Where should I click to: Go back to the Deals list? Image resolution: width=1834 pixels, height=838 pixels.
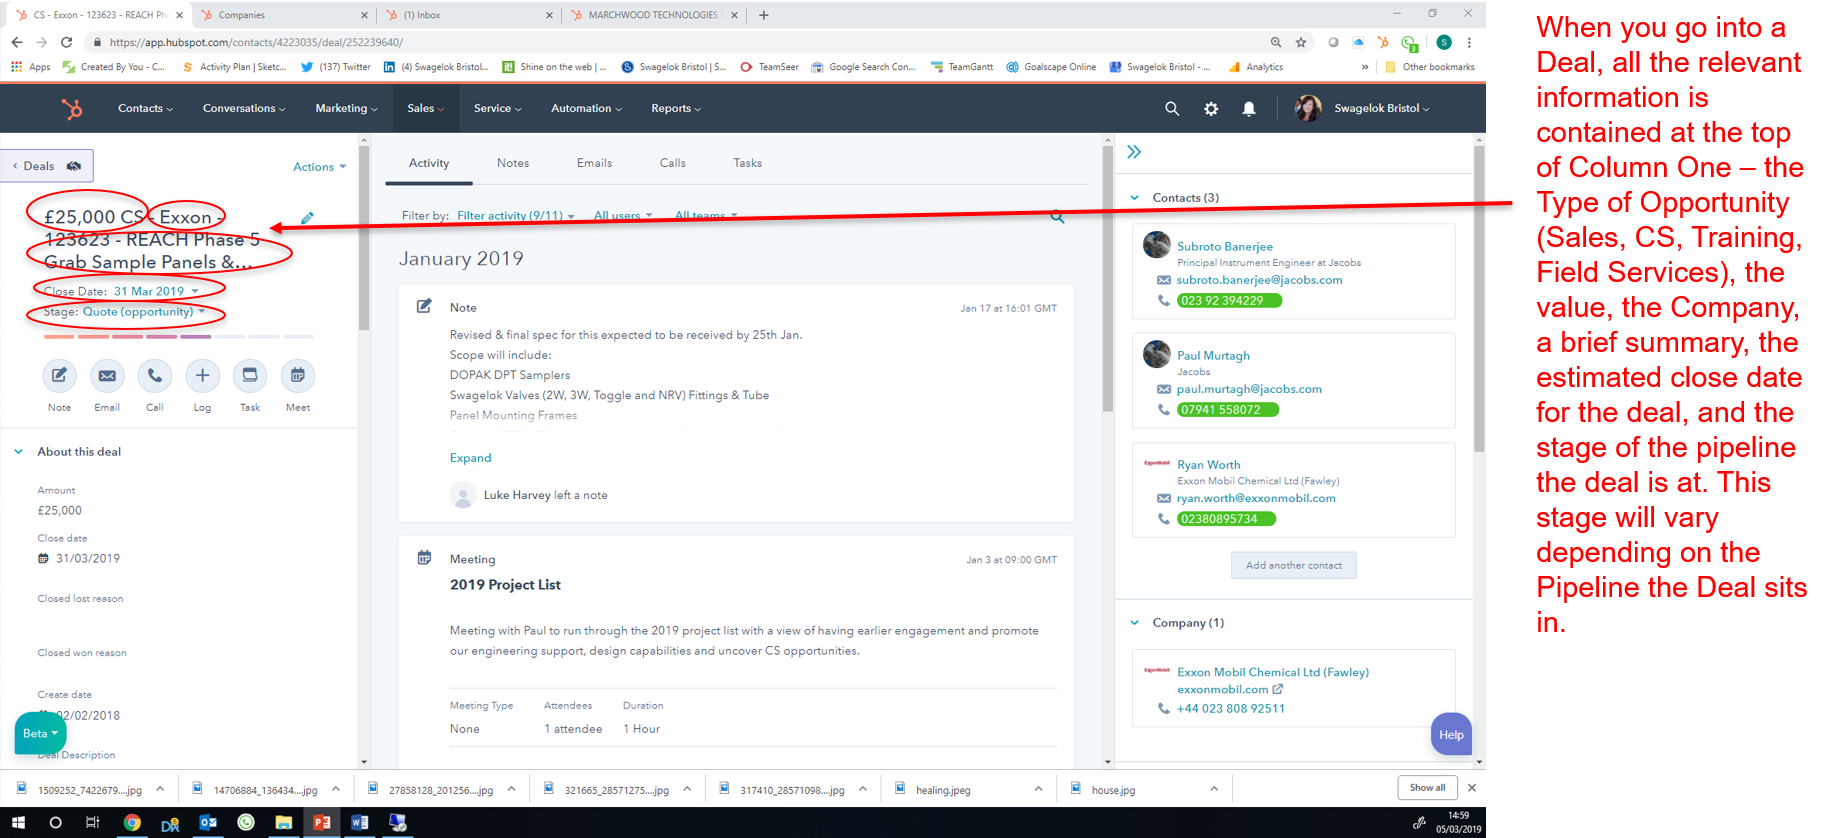[x=47, y=166]
